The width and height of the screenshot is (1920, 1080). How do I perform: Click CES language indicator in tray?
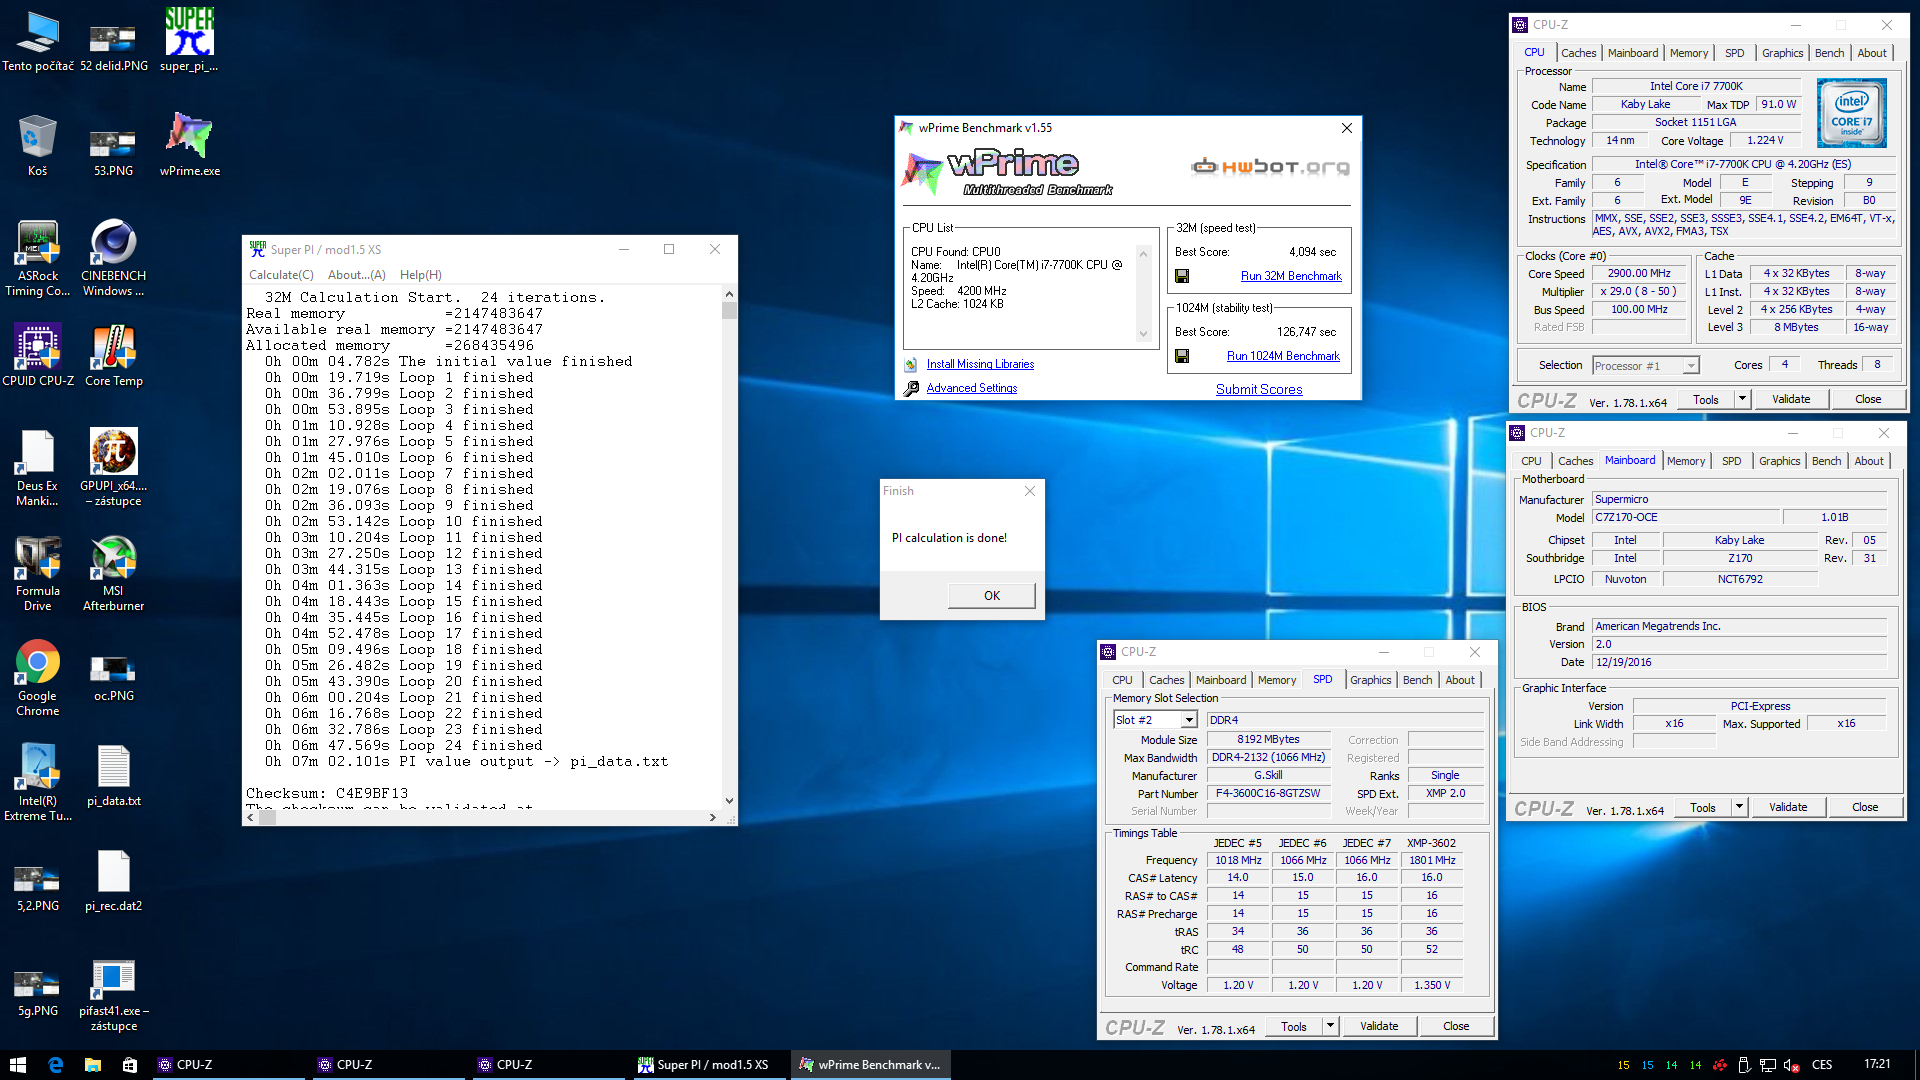[x=1822, y=1065]
